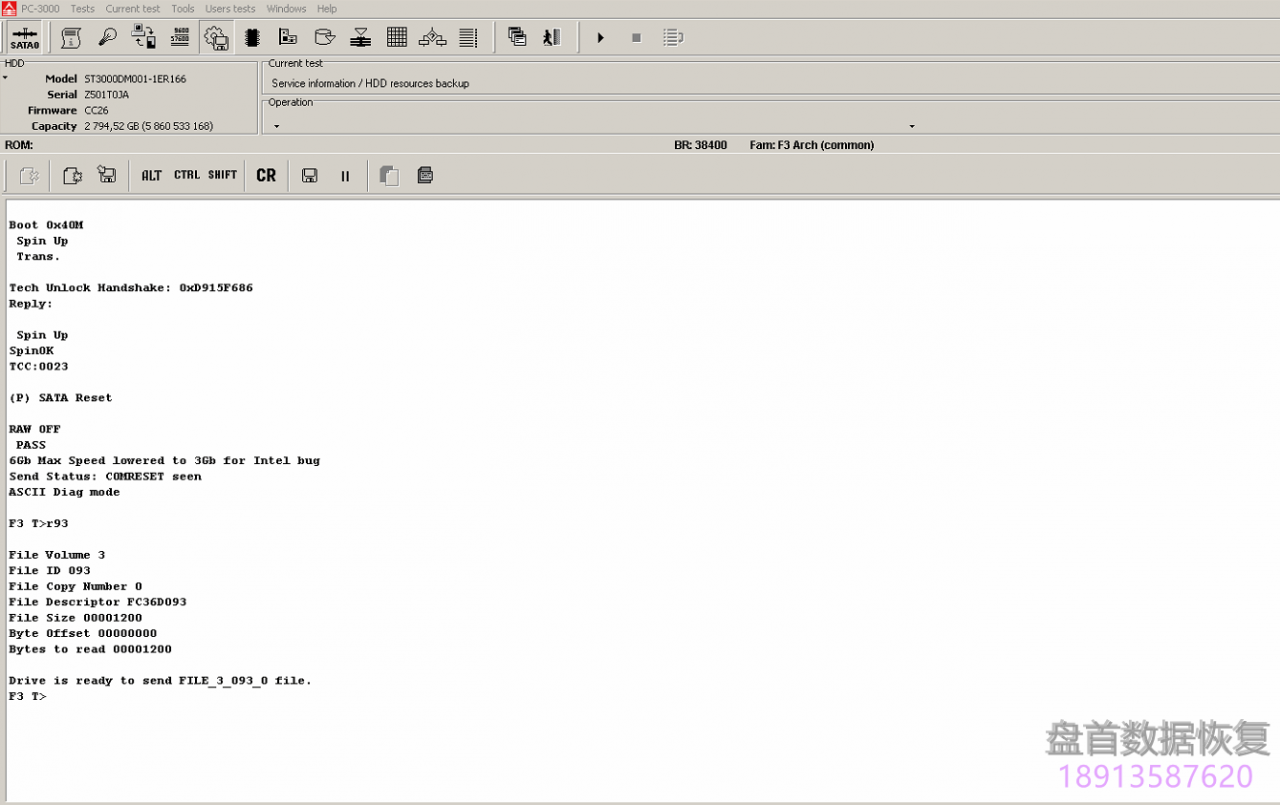The image size is (1280, 805).
Task: Toggle the SHIFT key modifier
Action: point(222,175)
